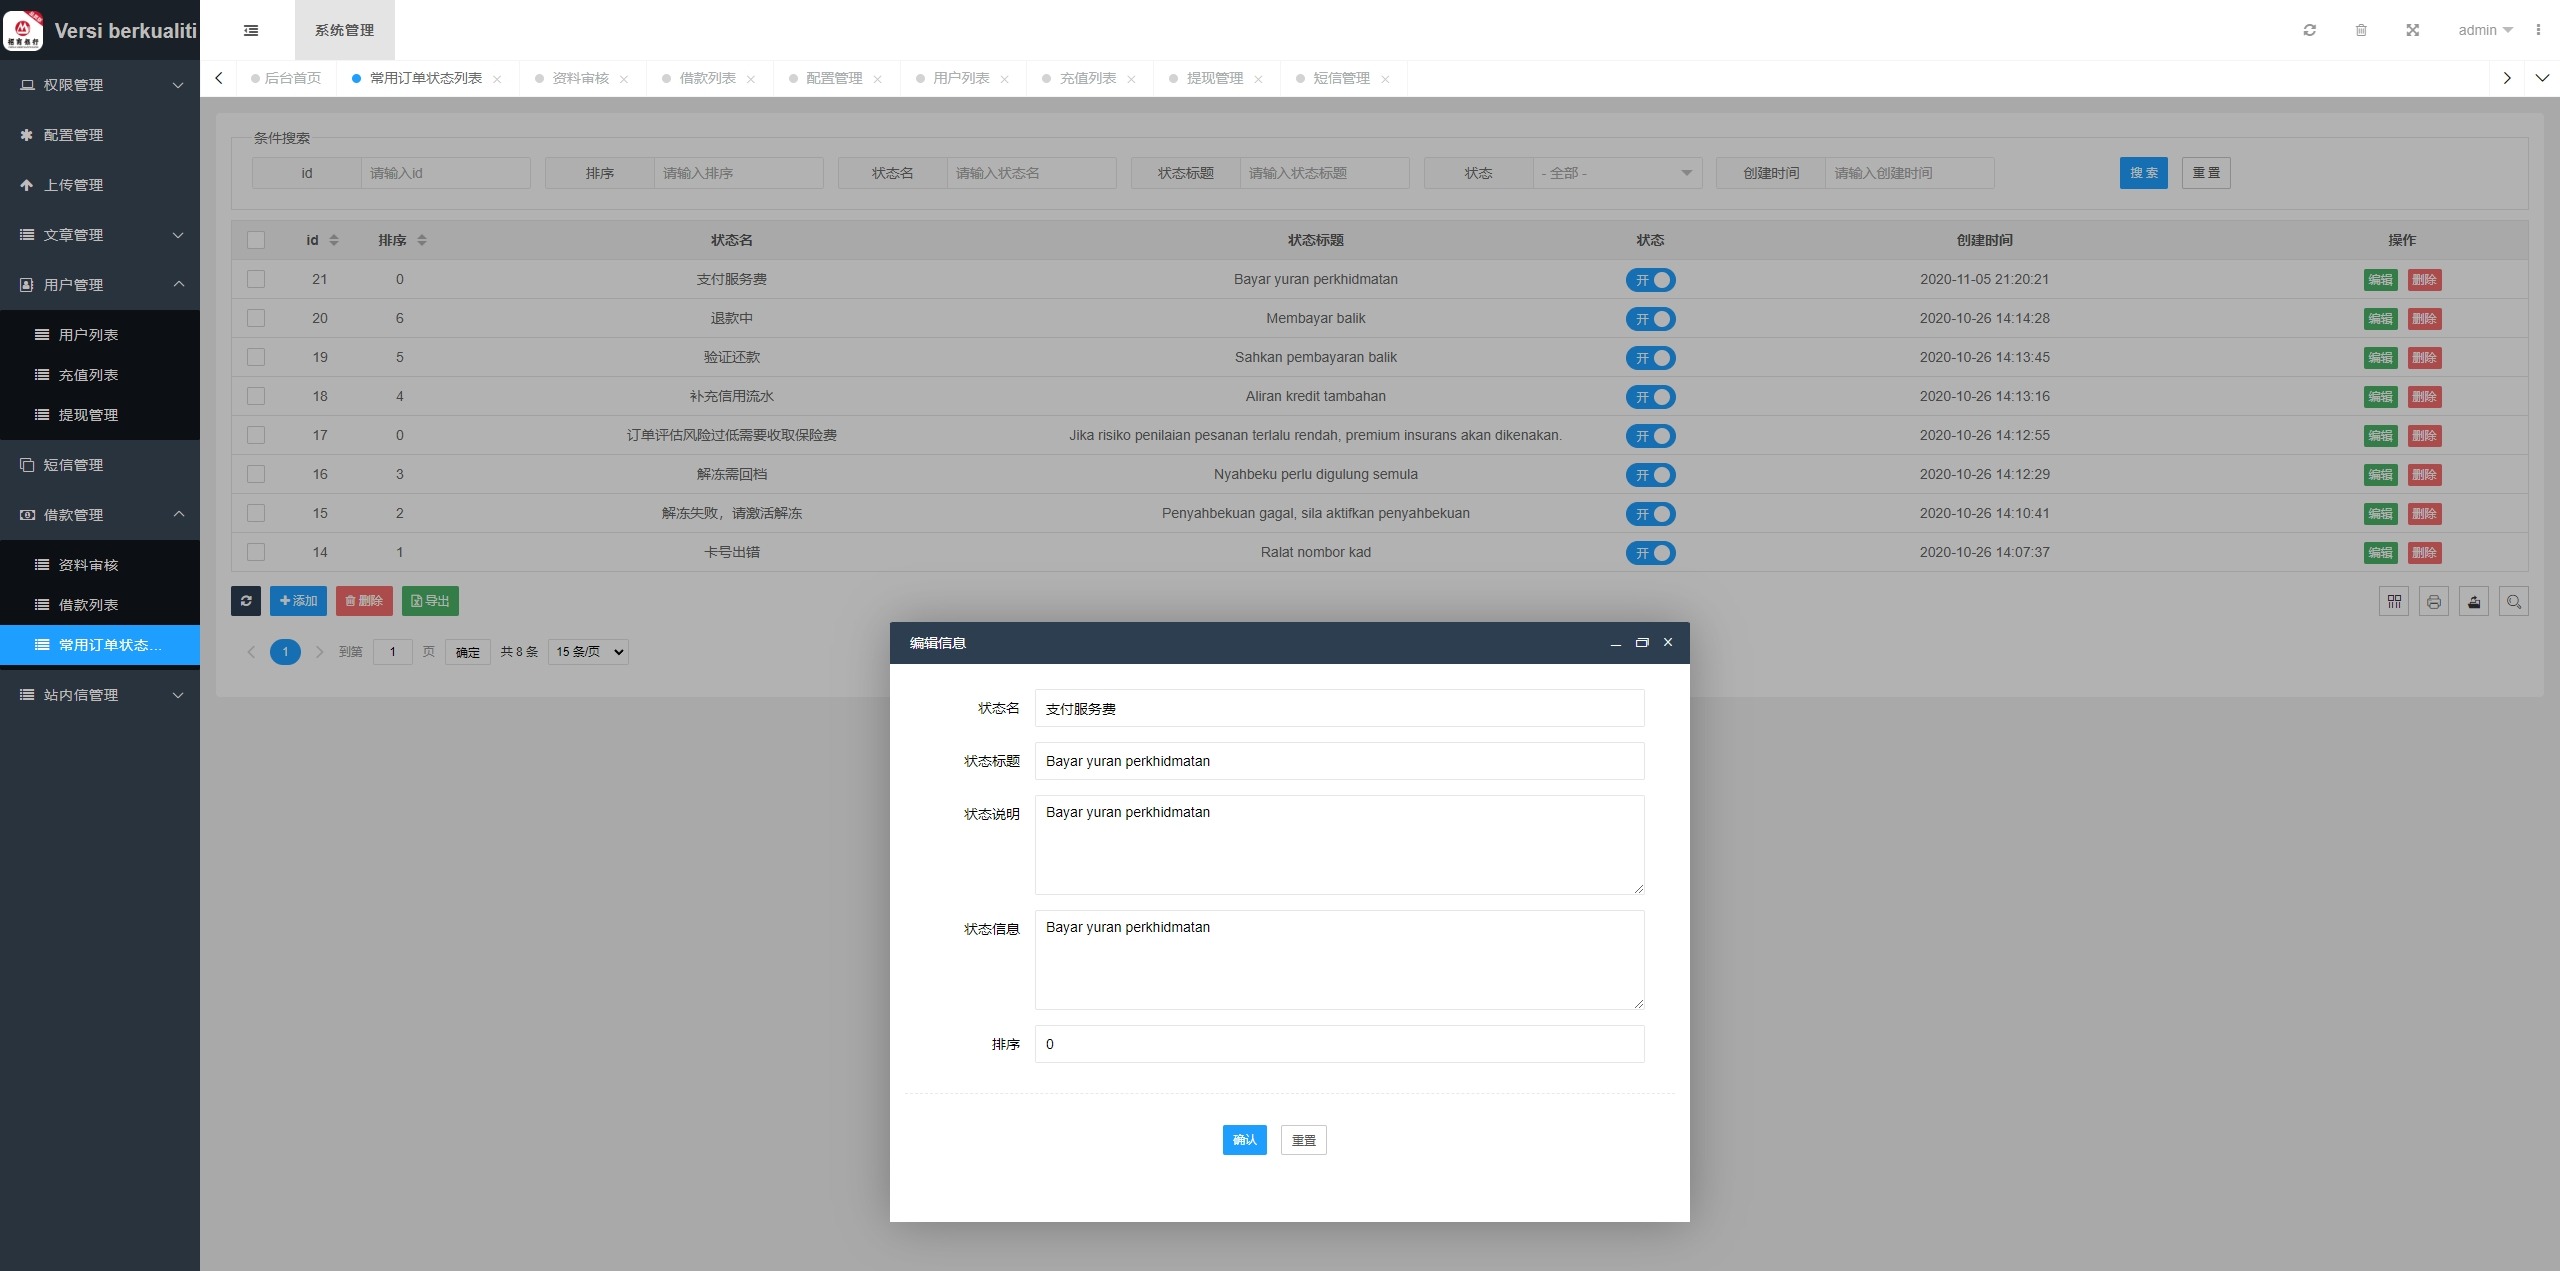Image resolution: width=2560 pixels, height=1271 pixels.
Task: Click the table refresh button below list
Action: point(246,601)
